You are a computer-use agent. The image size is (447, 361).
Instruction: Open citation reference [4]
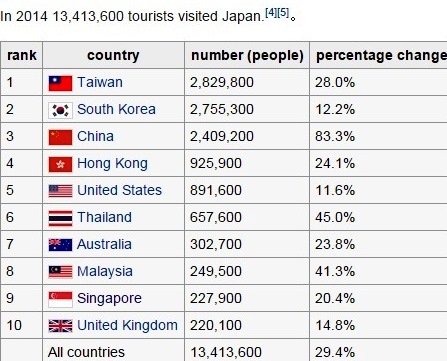click(x=271, y=13)
